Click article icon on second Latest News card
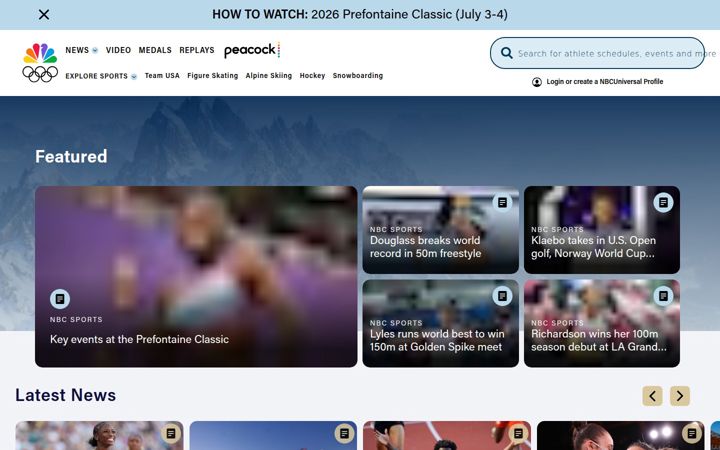Image resolution: width=720 pixels, height=450 pixels. click(344, 433)
